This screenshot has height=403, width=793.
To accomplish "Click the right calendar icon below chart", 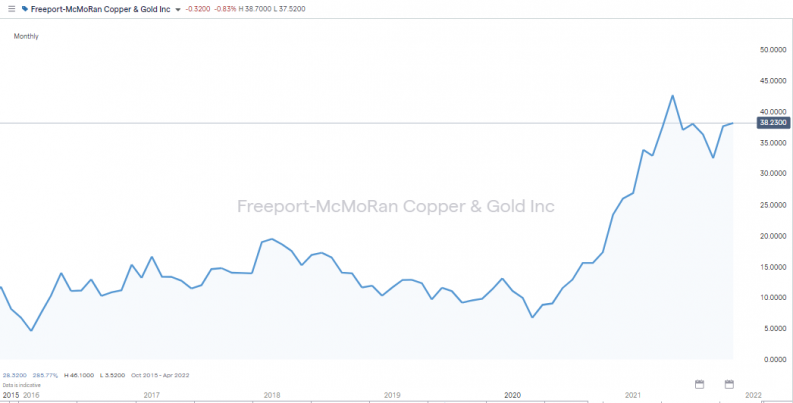I will click(x=729, y=384).
